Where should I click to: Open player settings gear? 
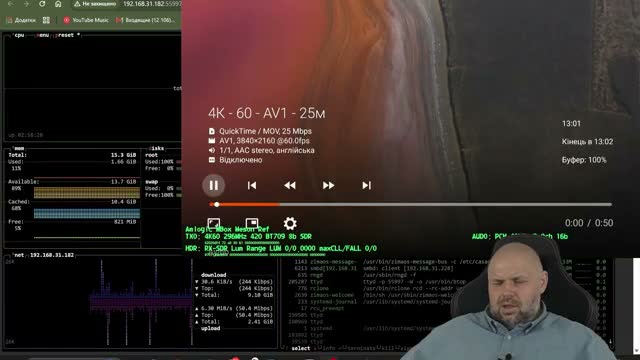290,223
